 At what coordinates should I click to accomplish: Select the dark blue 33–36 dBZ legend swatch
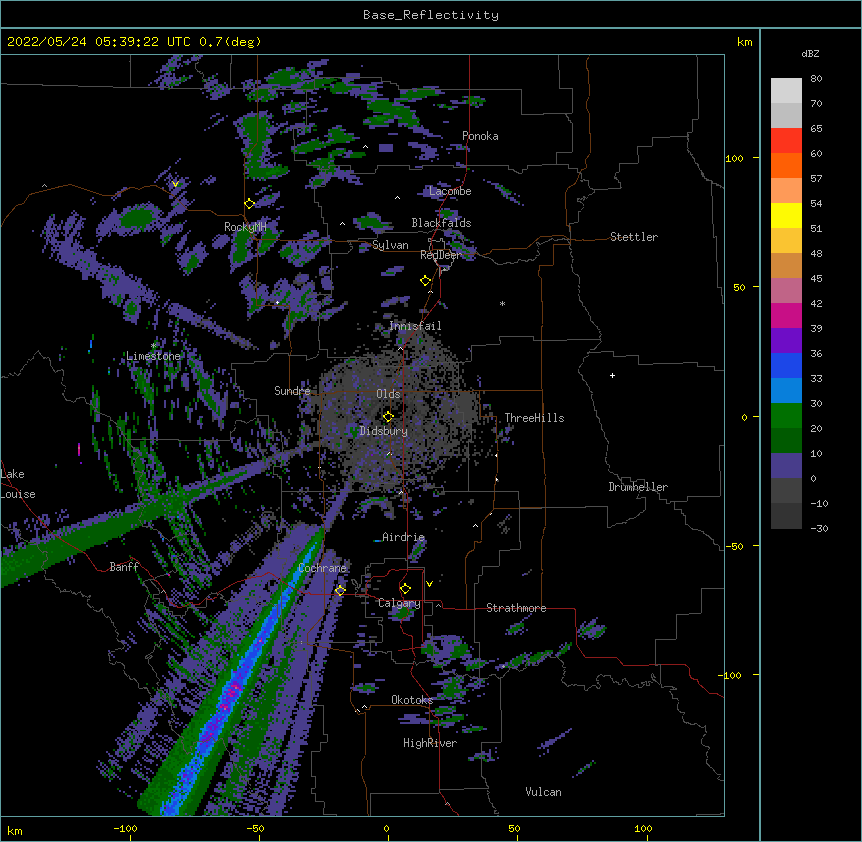[x=786, y=365]
